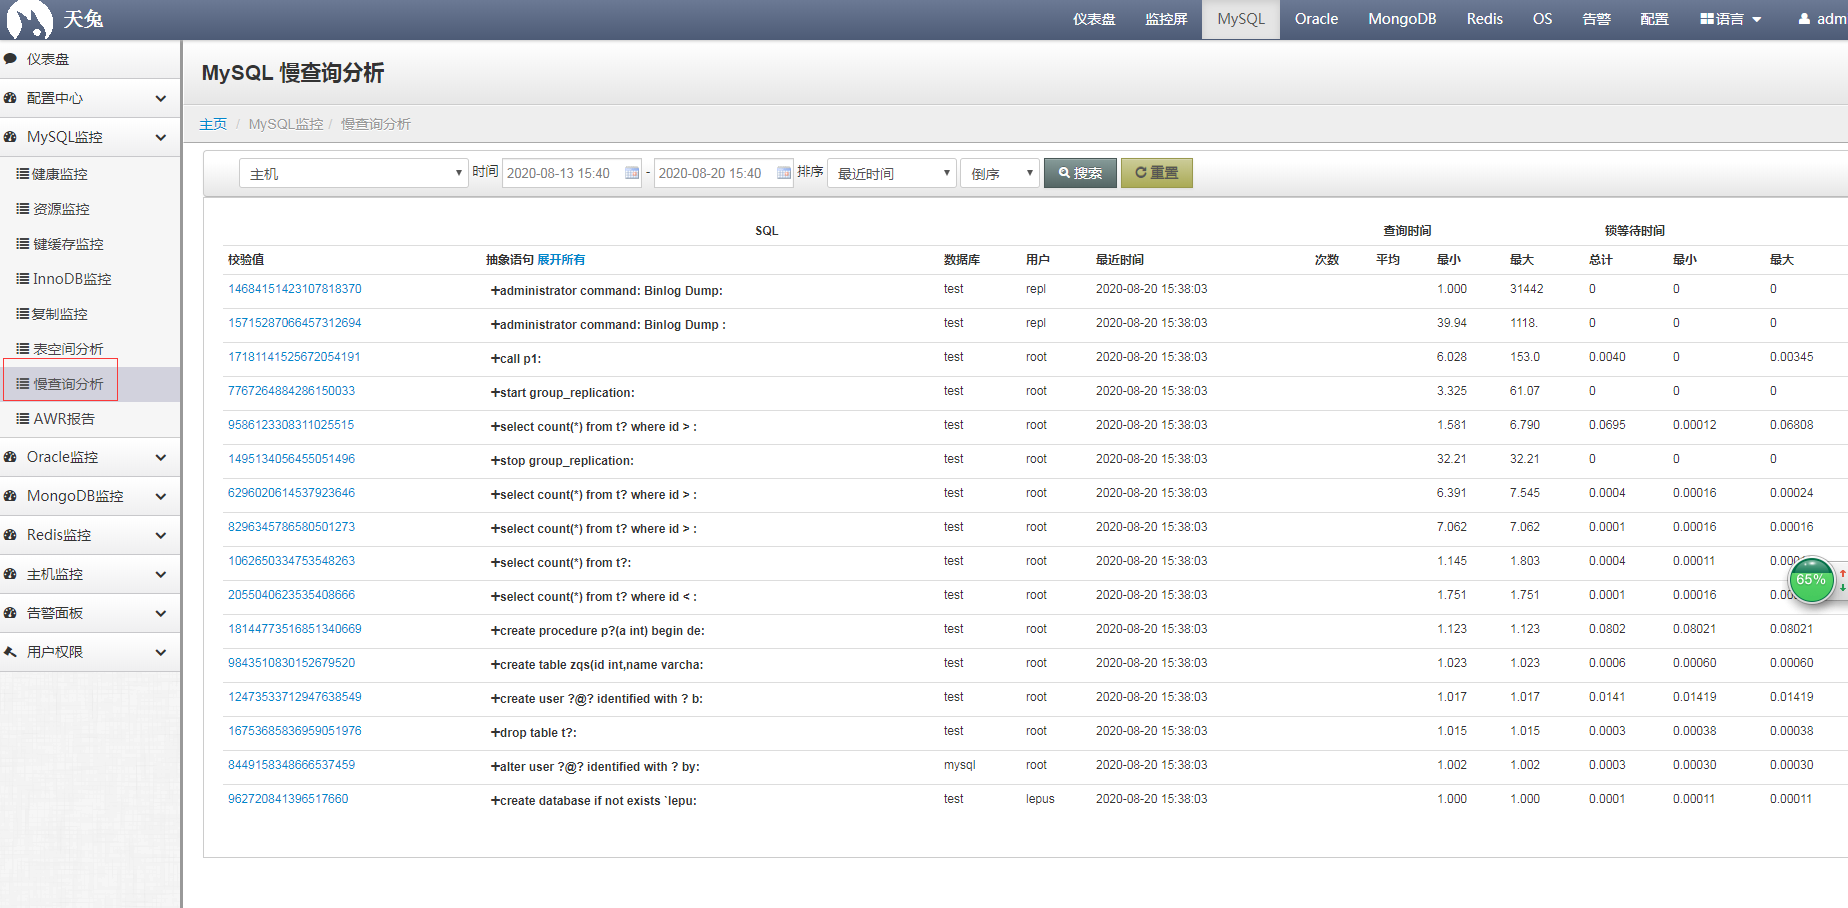The width and height of the screenshot is (1848, 908).
Task: Click list icon beside 健康监控
Action: (x=22, y=174)
